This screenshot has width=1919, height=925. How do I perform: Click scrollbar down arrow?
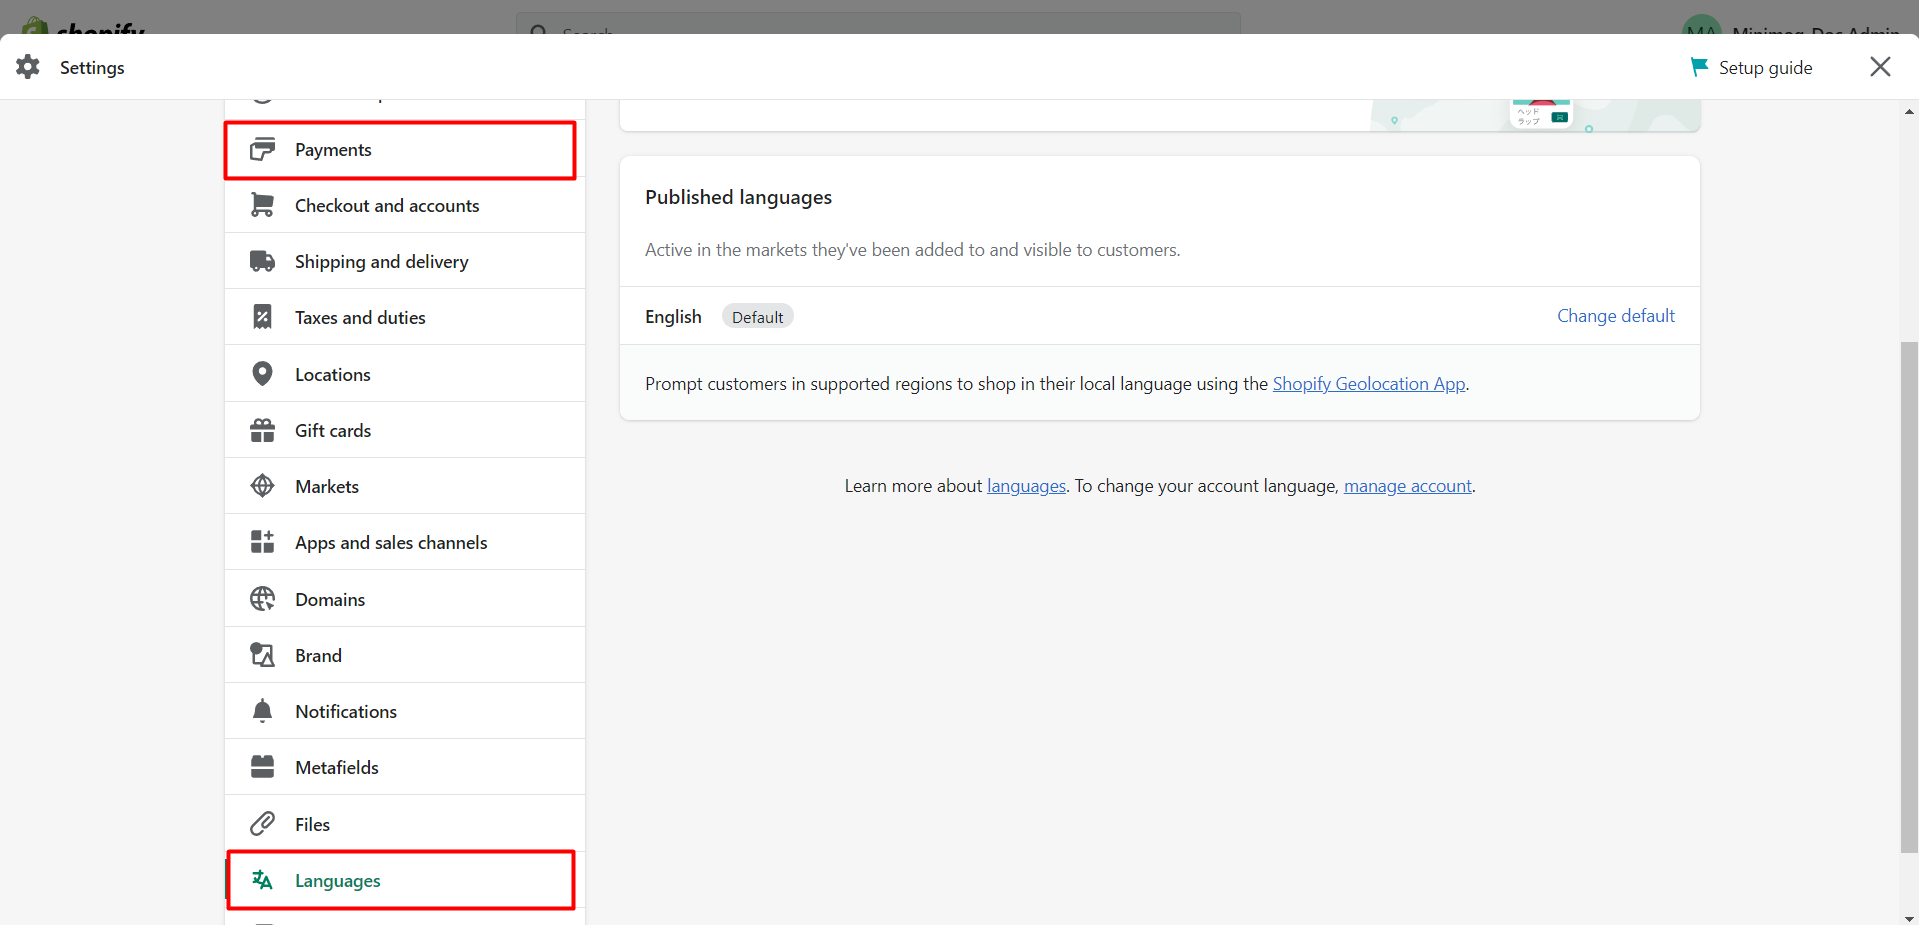pyautogui.click(x=1909, y=917)
